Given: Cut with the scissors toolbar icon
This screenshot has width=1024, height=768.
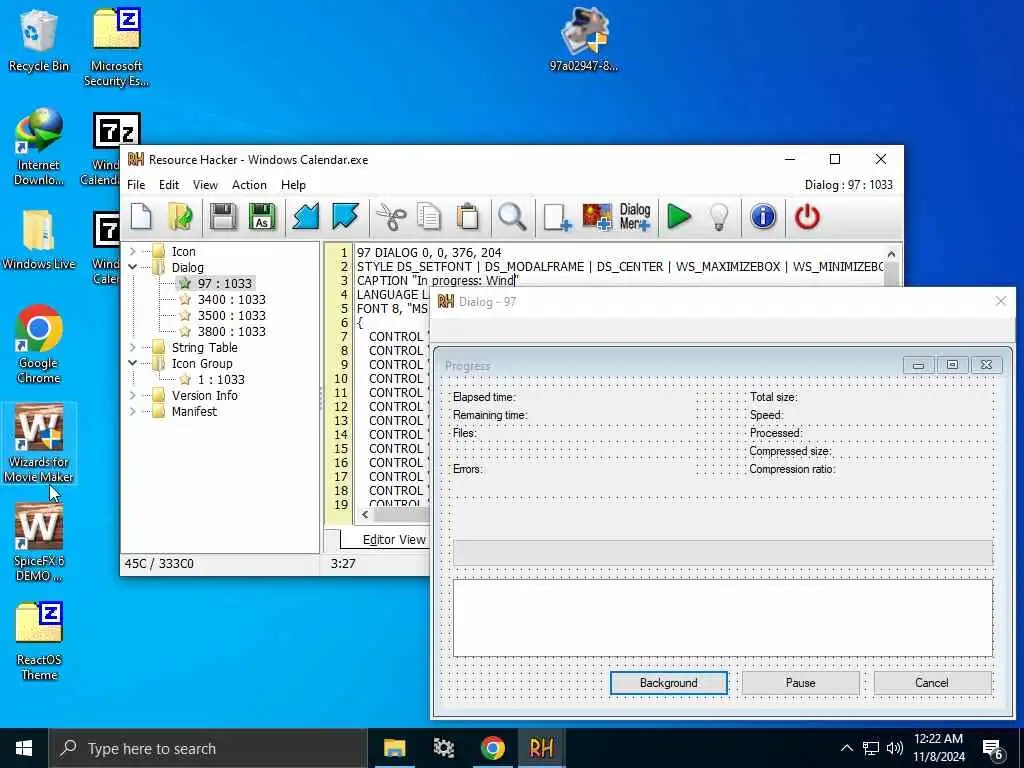Looking at the screenshot, I should (391, 217).
